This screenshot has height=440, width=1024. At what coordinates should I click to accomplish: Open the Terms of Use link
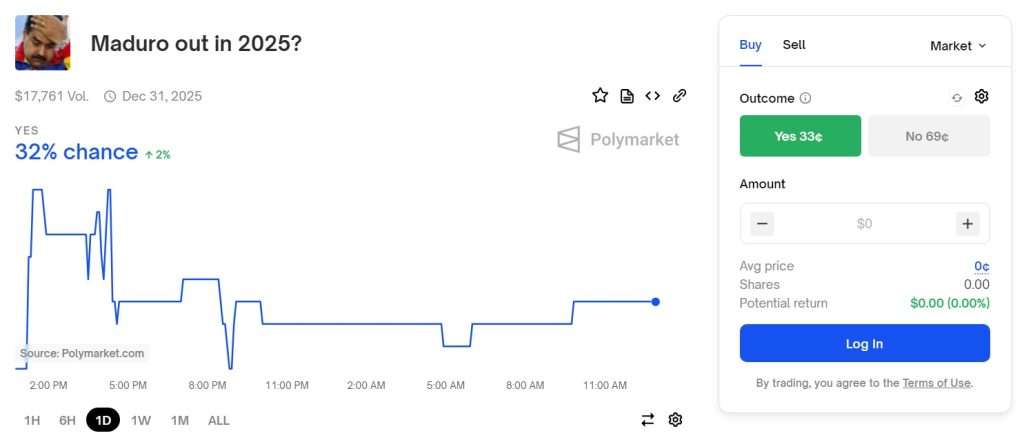(936, 383)
